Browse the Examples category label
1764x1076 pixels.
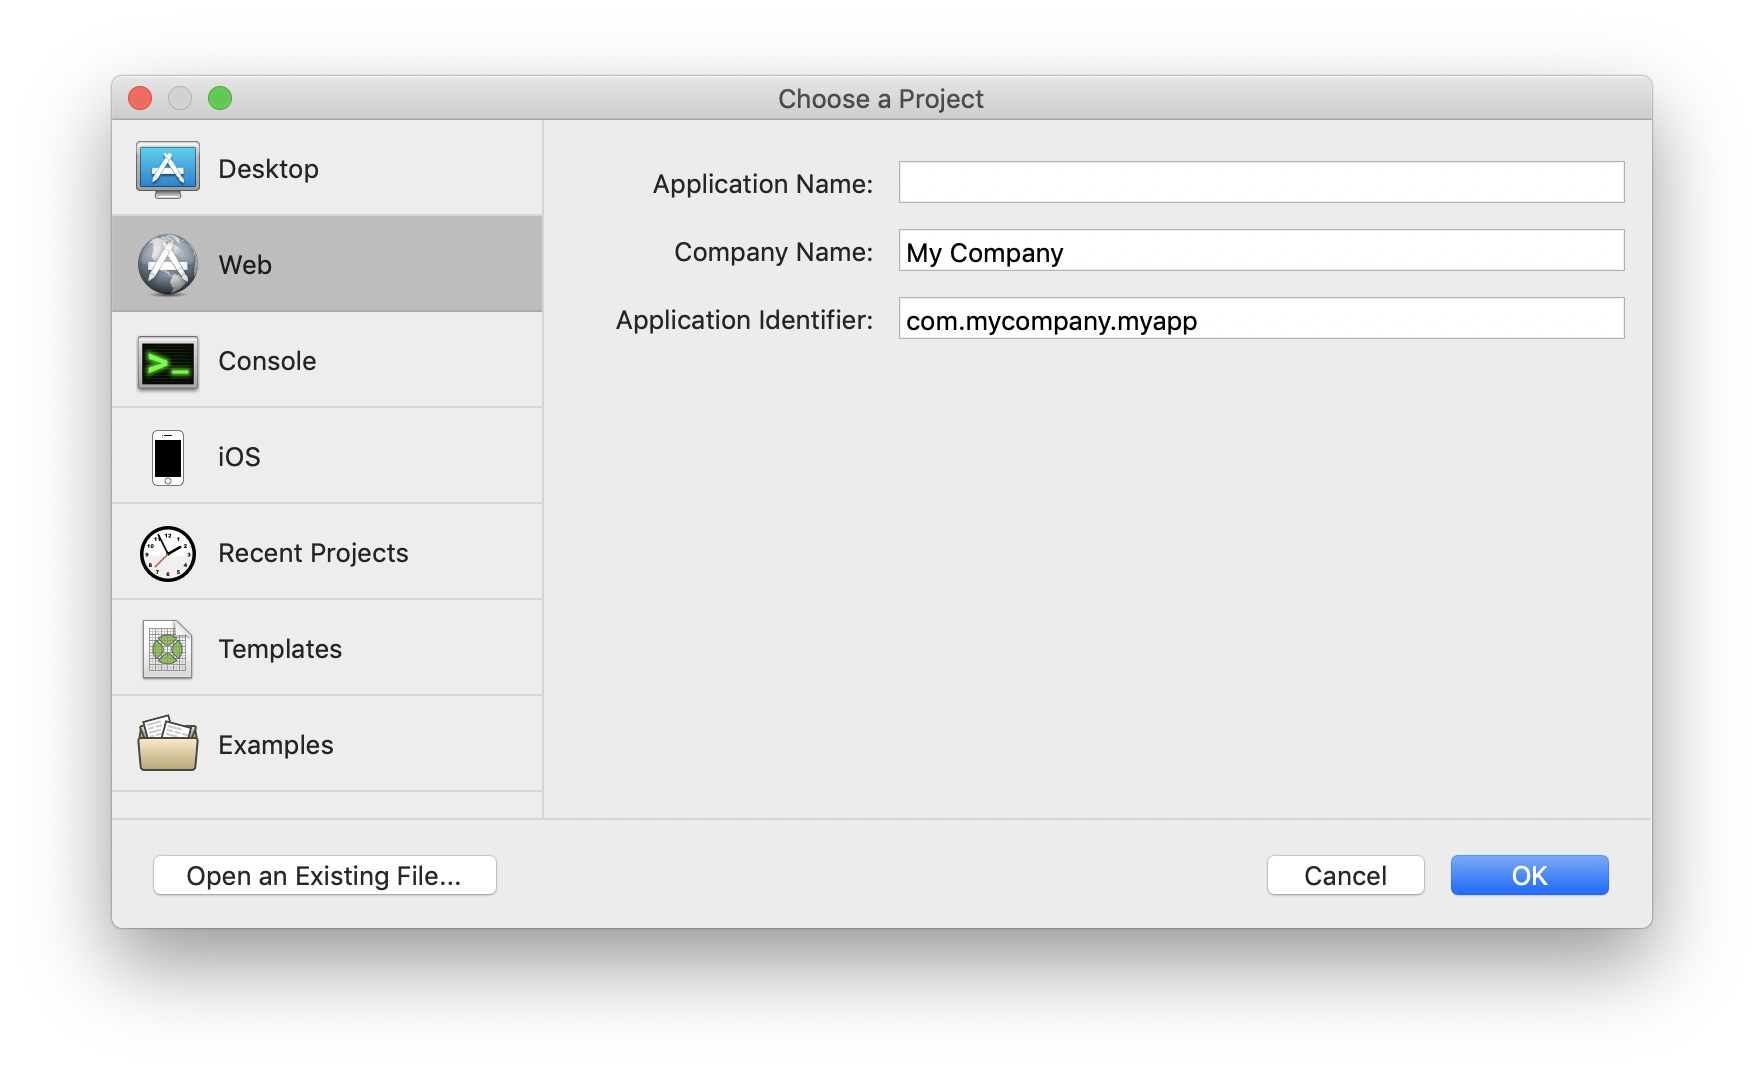[x=276, y=745]
